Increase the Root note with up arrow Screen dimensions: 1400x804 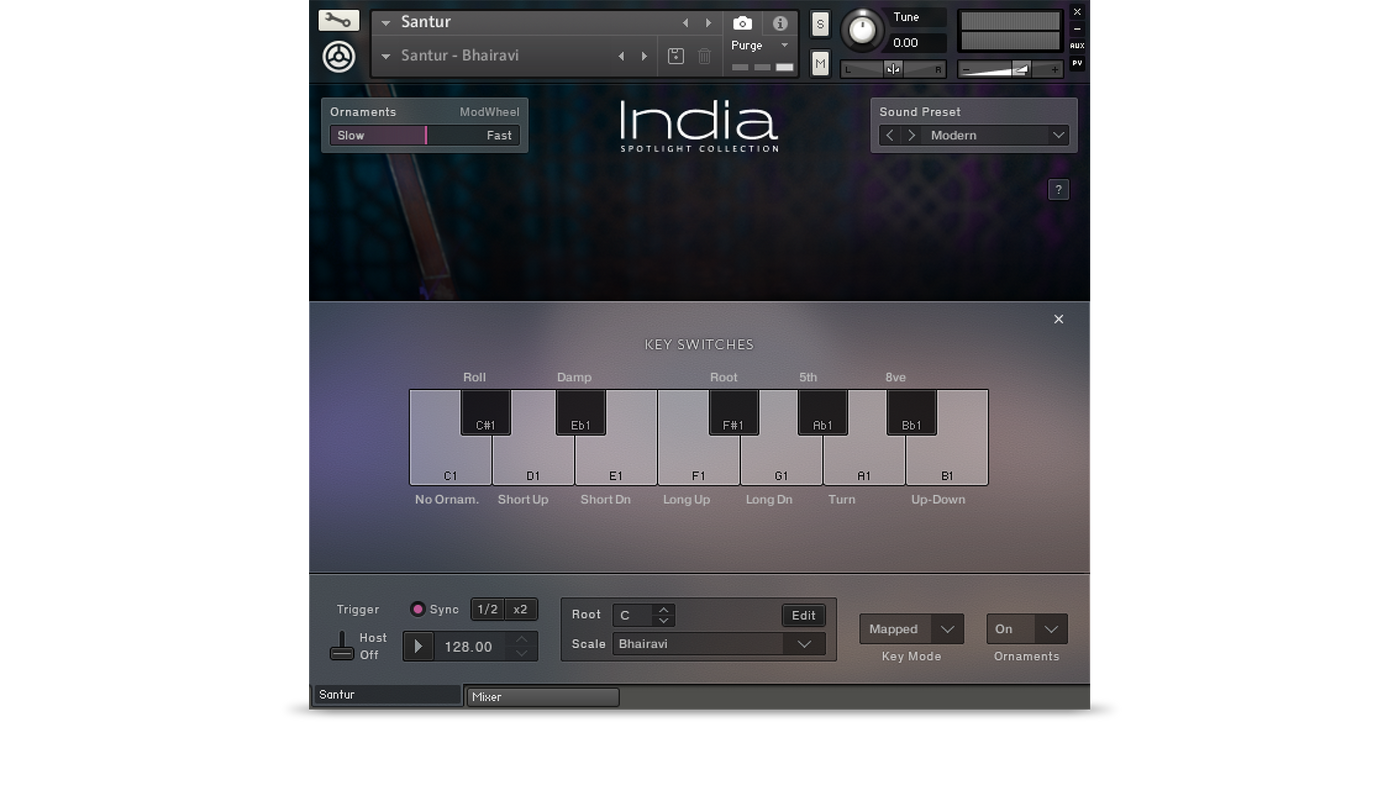pos(663,609)
